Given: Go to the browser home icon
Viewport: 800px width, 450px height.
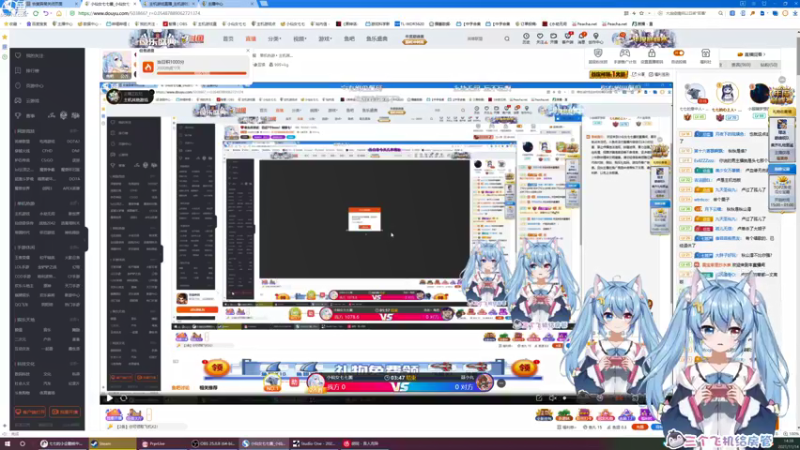Looking at the screenshot, I should tap(59, 13).
